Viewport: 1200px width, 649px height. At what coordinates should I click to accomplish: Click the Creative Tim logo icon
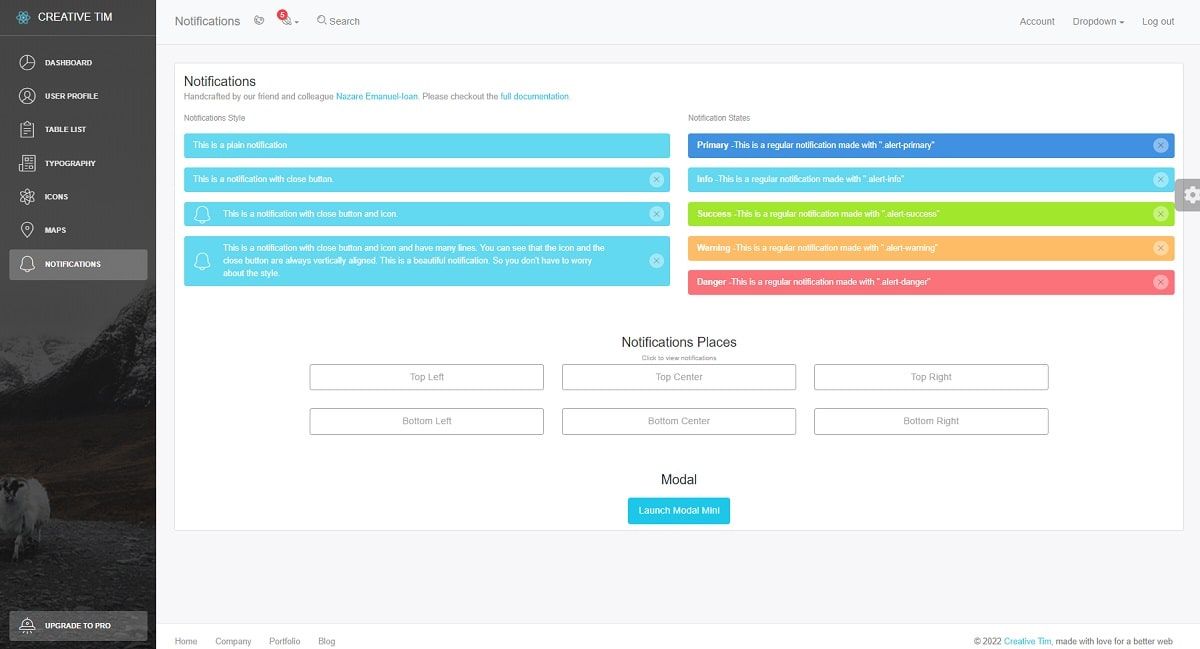[22, 16]
